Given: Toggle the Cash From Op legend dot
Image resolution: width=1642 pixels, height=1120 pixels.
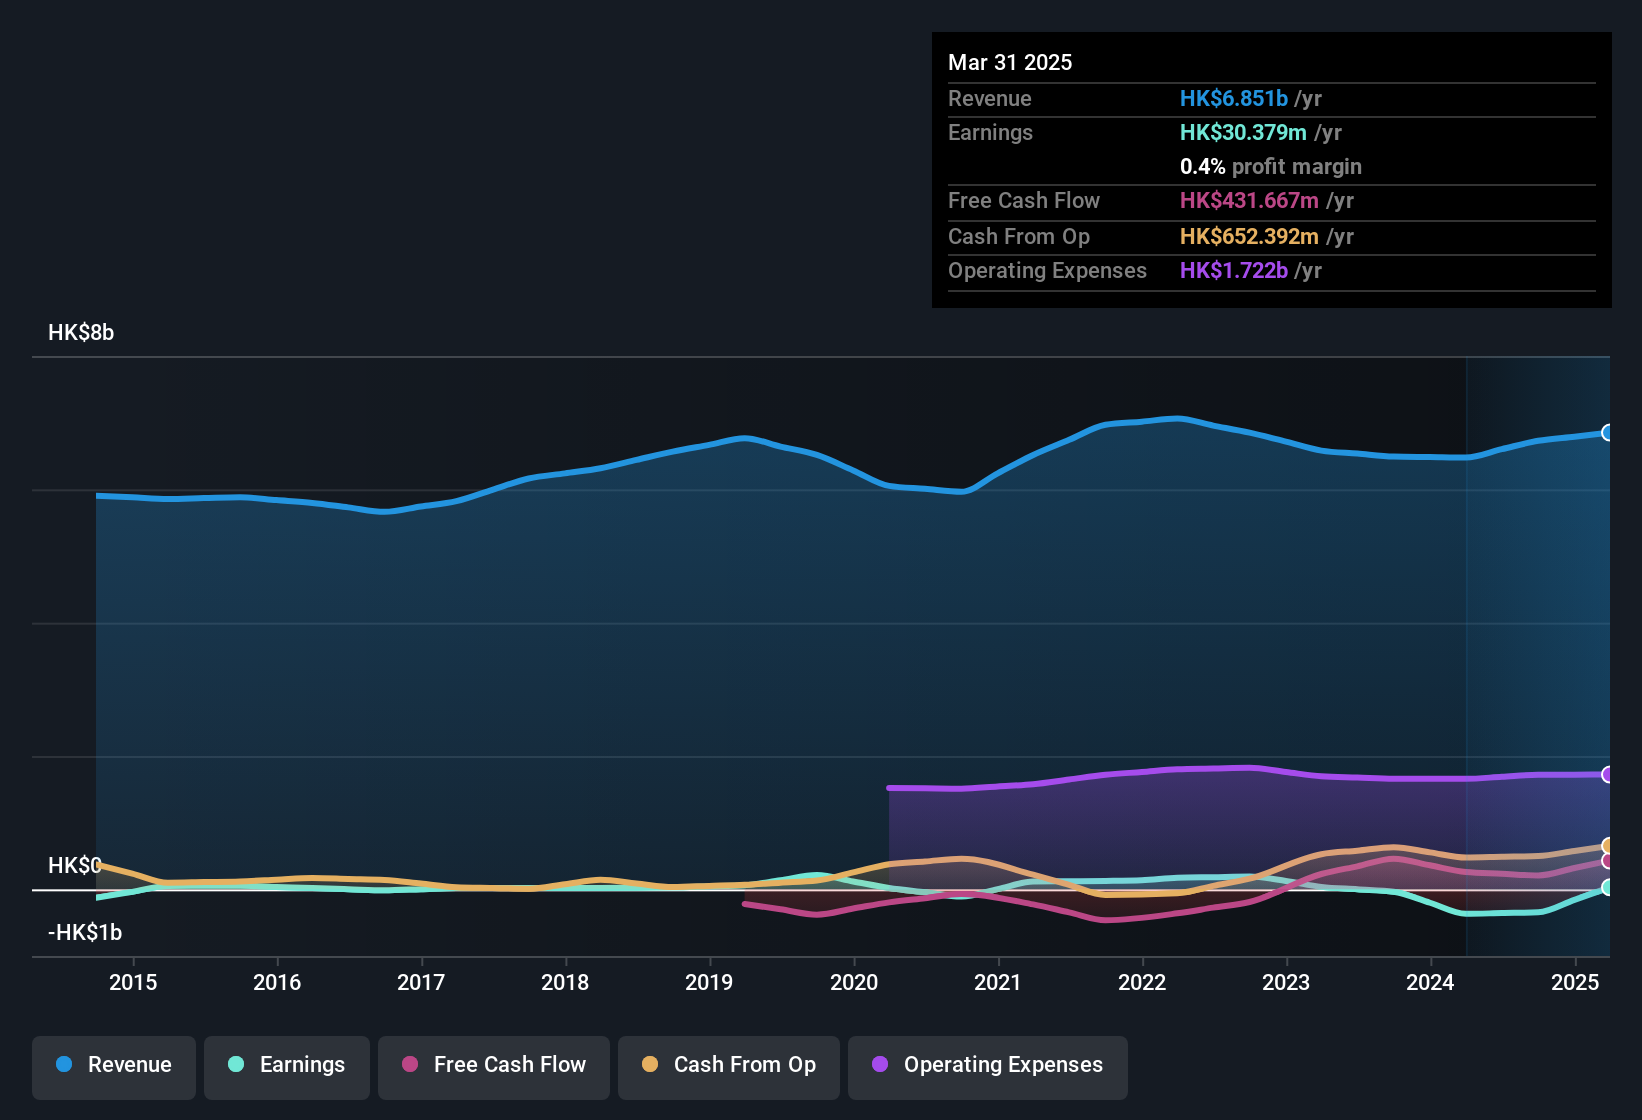Looking at the screenshot, I should pos(649,1065).
